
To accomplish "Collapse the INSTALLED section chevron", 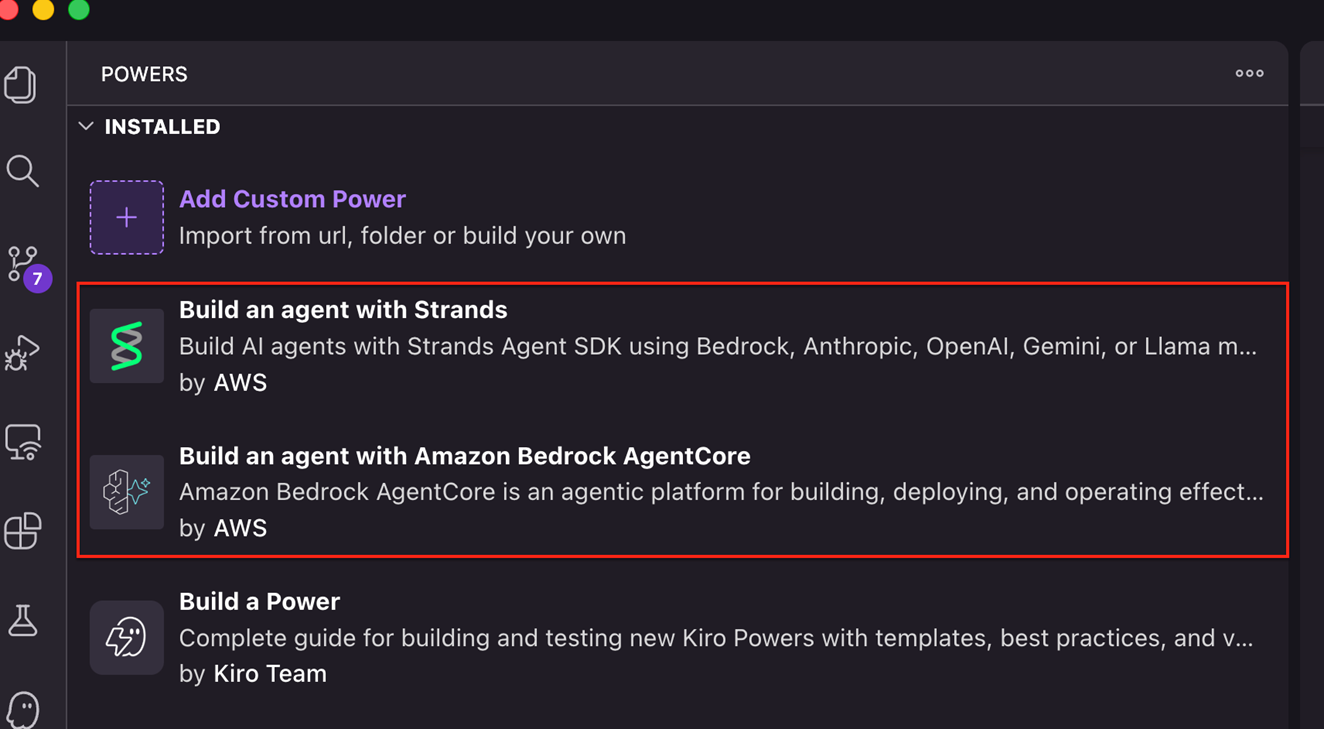I will (86, 127).
